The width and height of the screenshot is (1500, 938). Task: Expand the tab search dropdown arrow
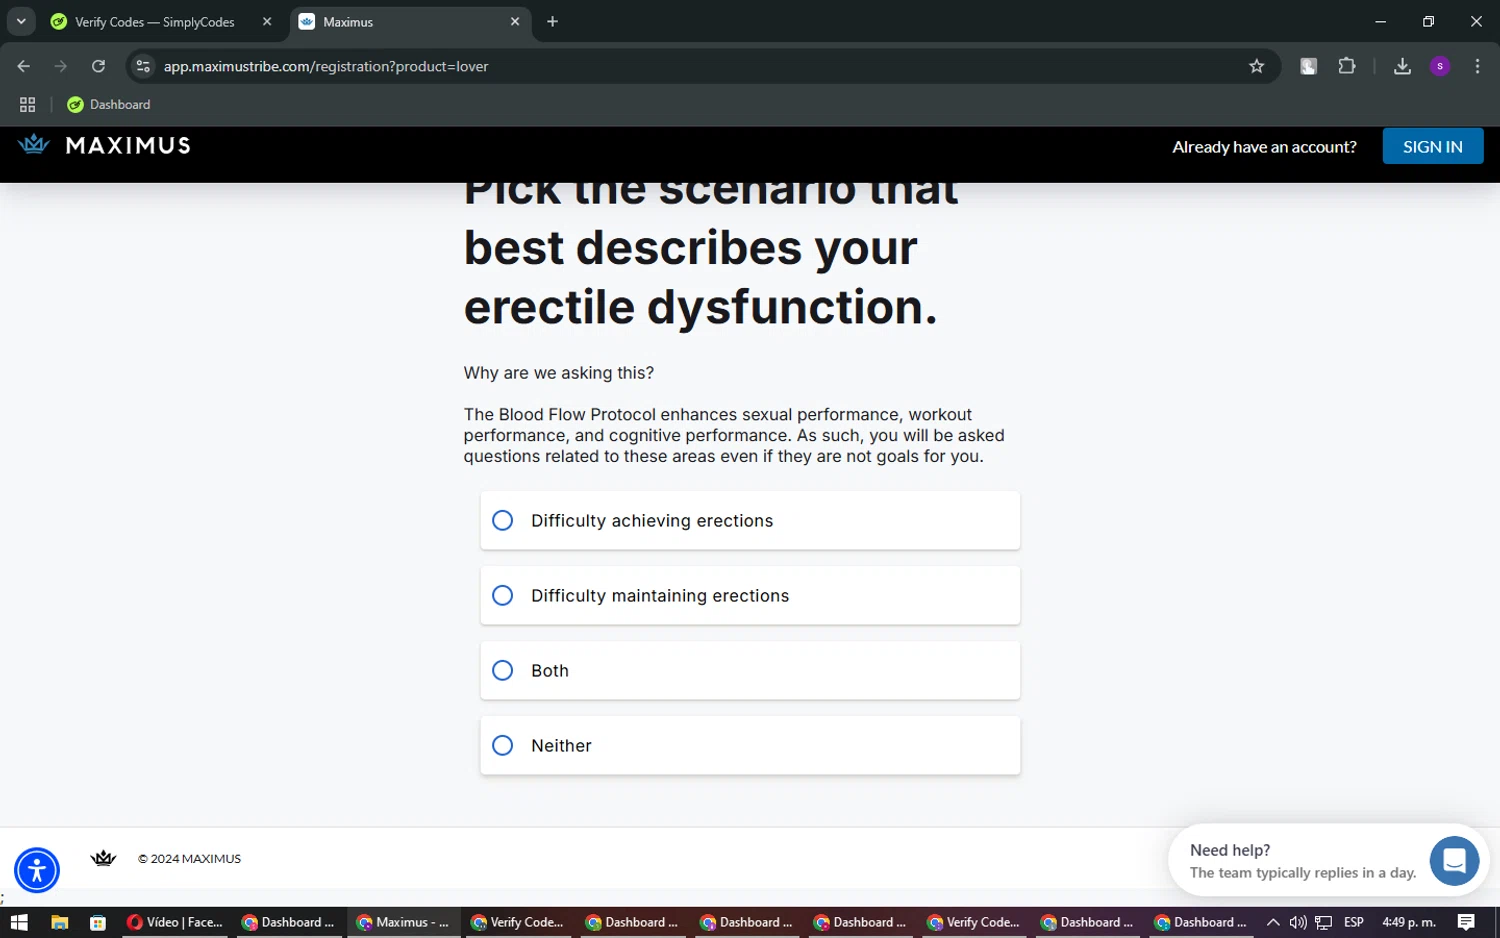21,21
